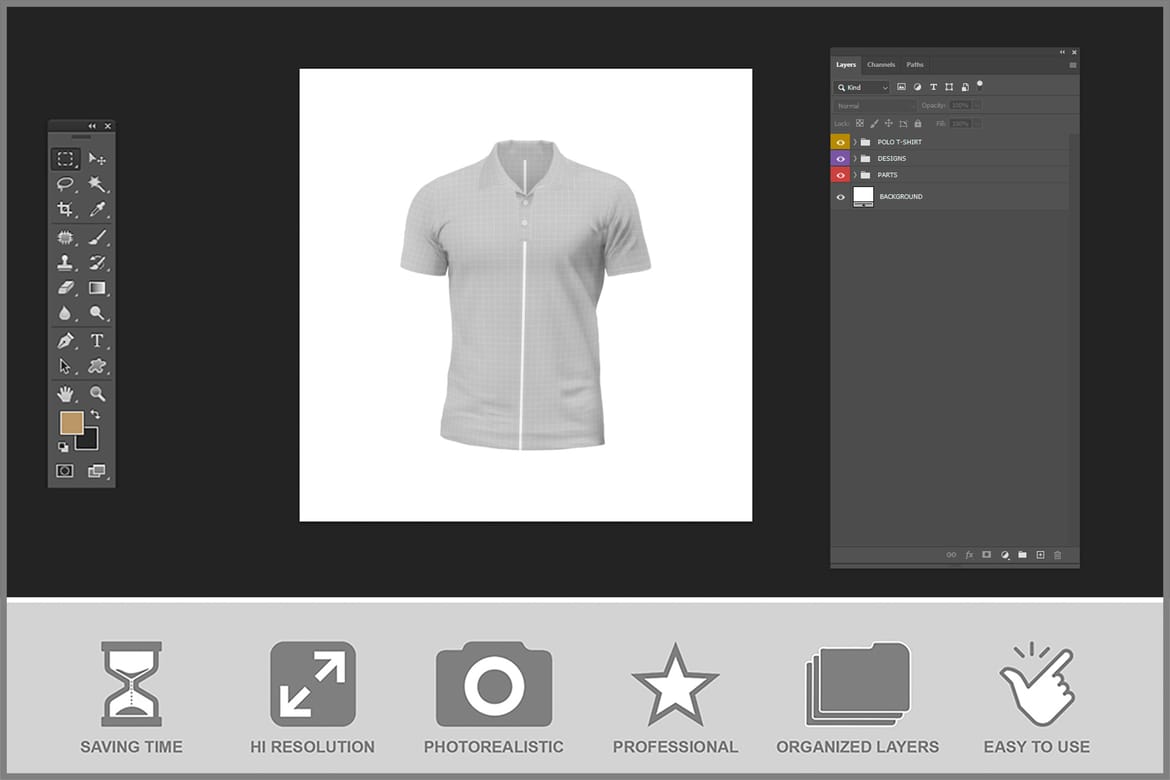Toggle filter for smart objects

coord(965,87)
